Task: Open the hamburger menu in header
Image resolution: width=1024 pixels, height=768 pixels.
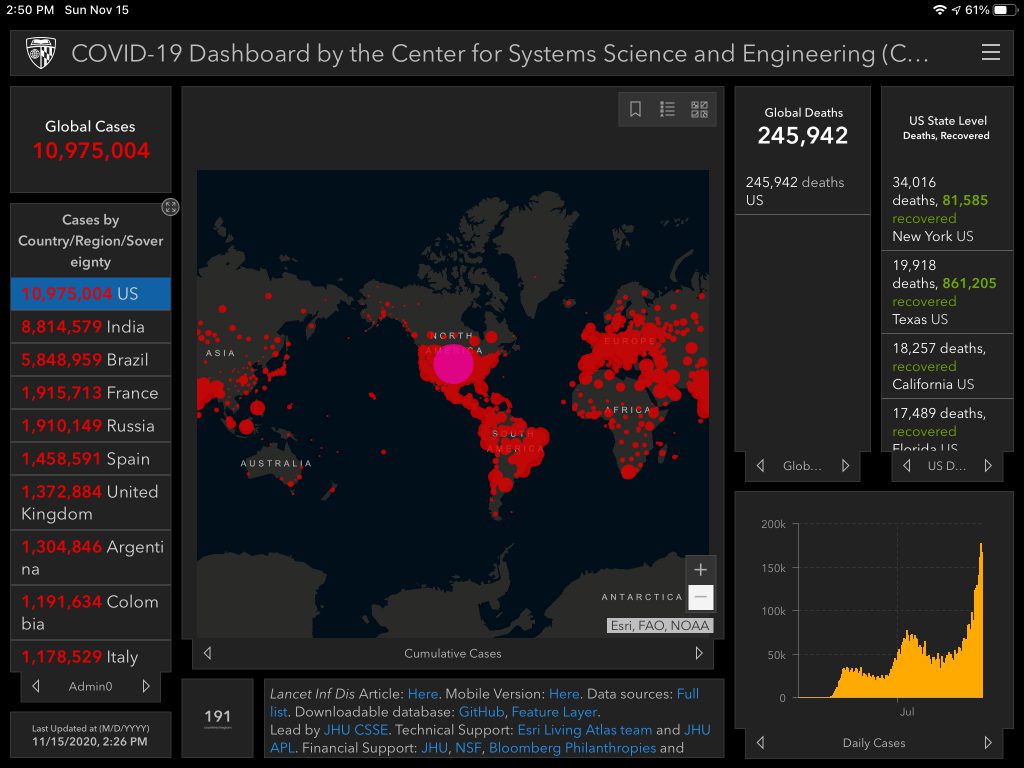Action: [990, 53]
